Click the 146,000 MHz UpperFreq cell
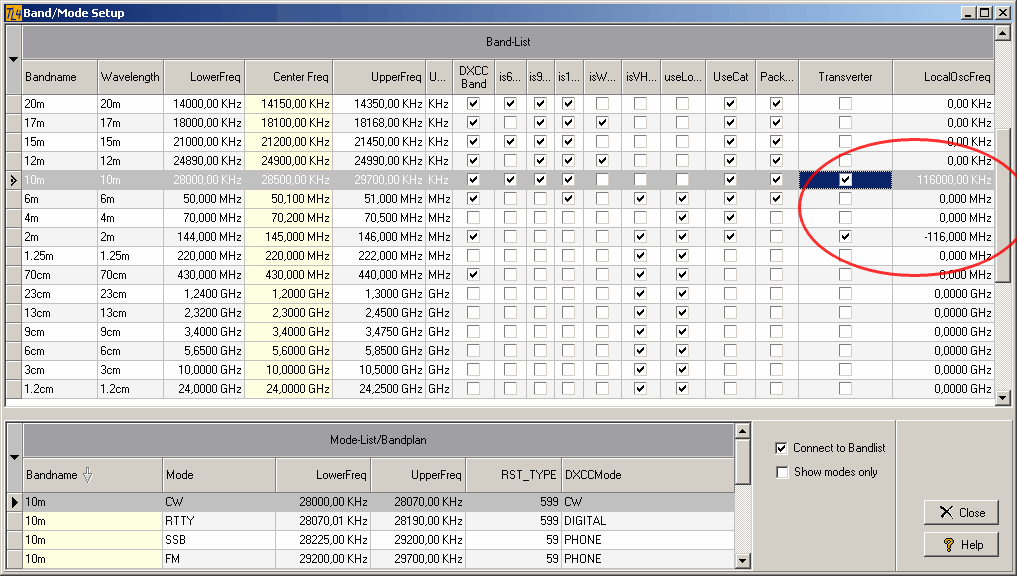This screenshot has height=576, width=1017. pyautogui.click(x=379, y=237)
